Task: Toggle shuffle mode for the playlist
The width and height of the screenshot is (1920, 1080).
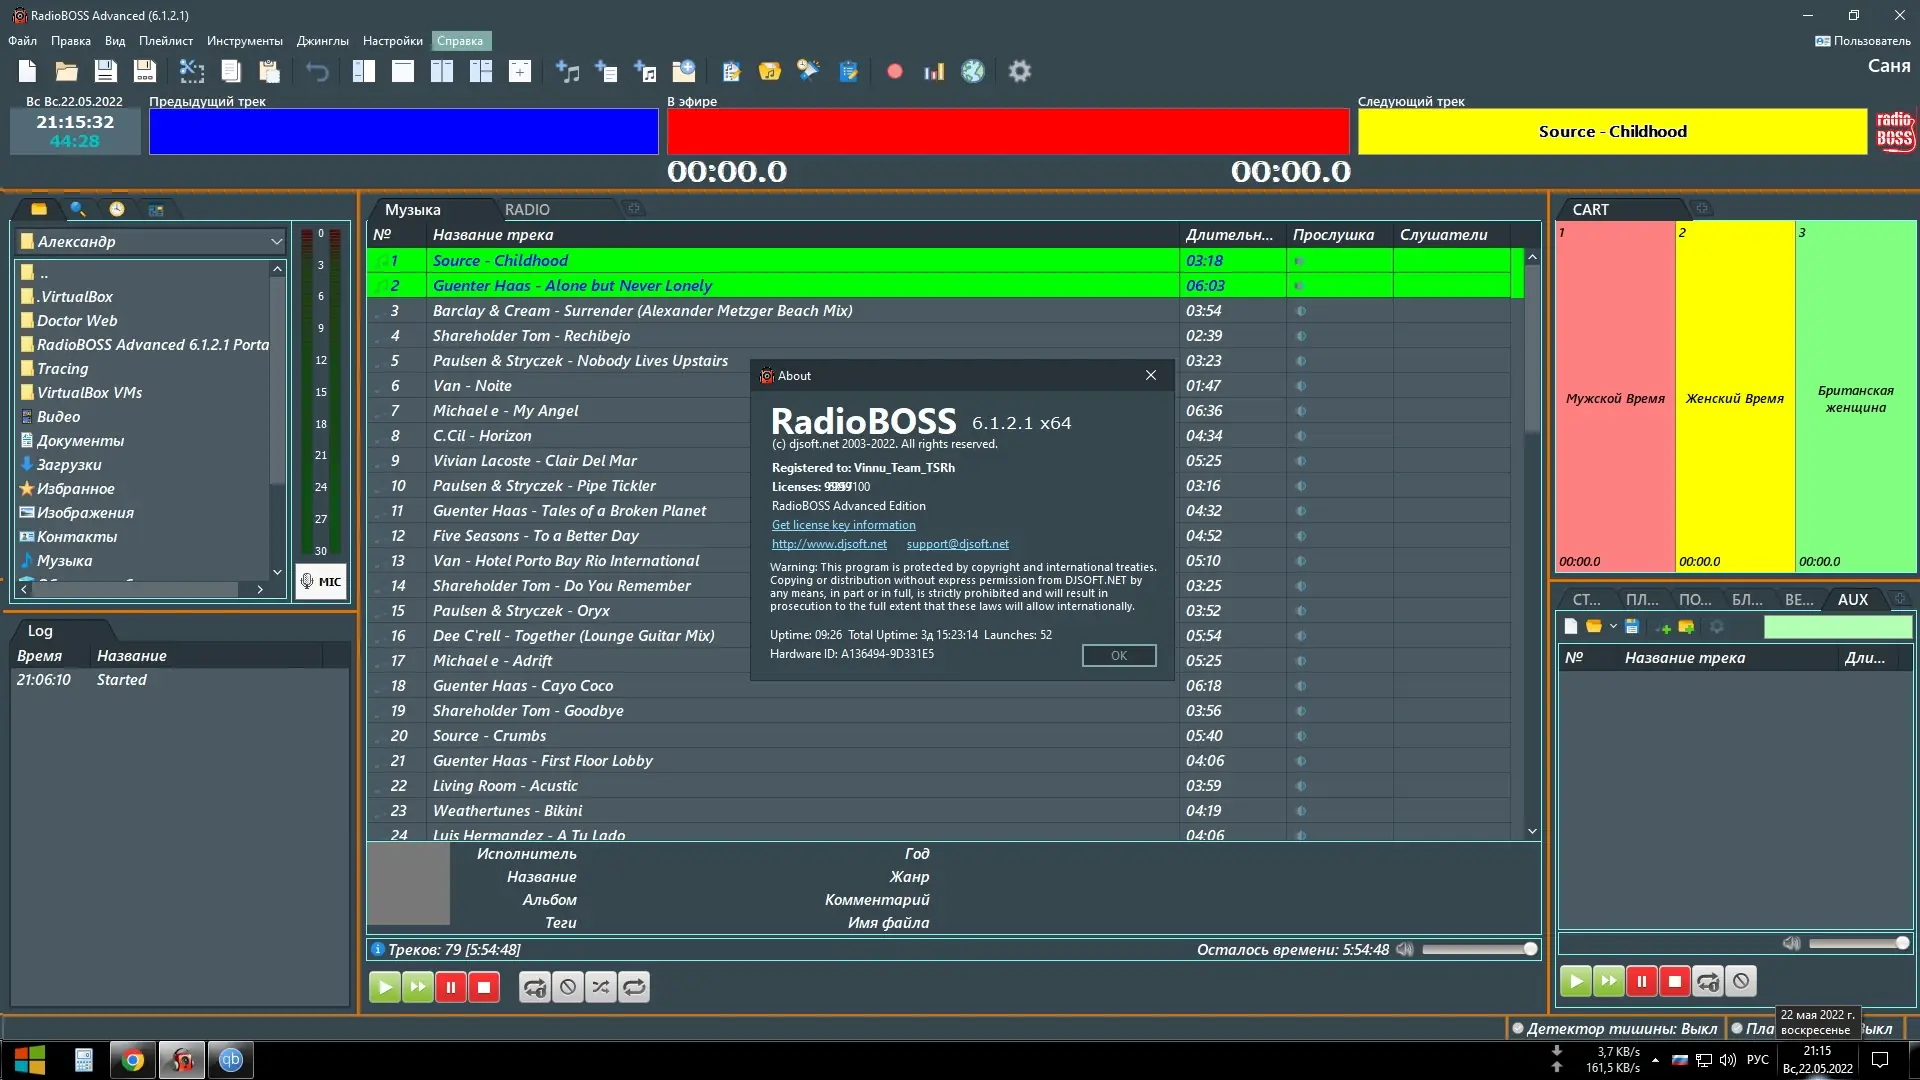Action: (x=601, y=987)
